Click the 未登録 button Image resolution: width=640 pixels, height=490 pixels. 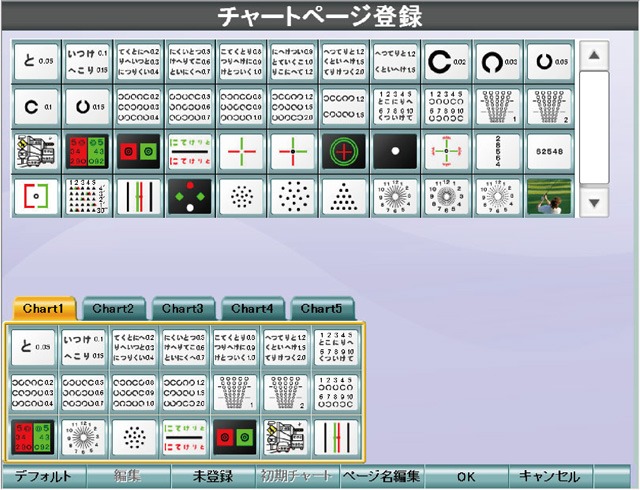coord(213,476)
